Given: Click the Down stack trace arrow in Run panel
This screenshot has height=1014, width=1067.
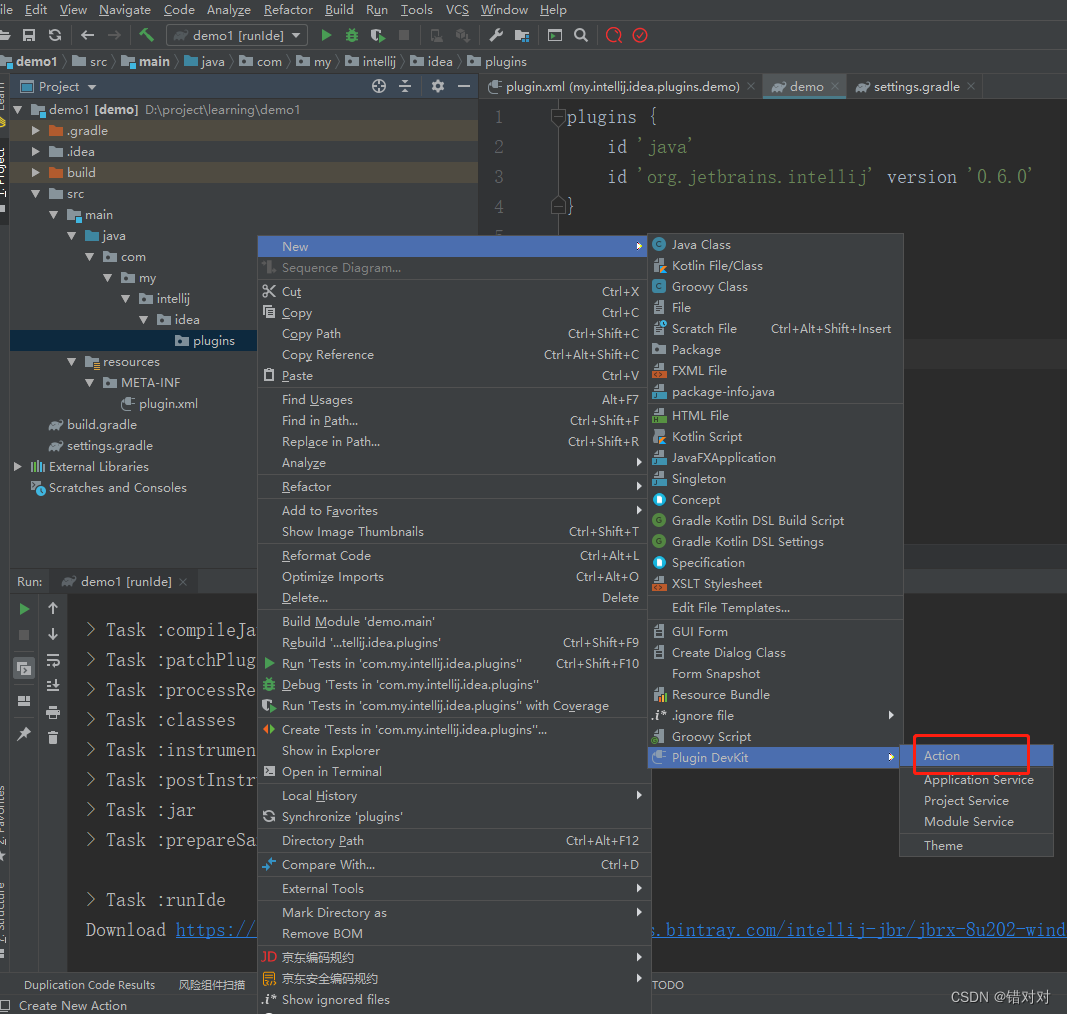Looking at the screenshot, I should [53, 634].
